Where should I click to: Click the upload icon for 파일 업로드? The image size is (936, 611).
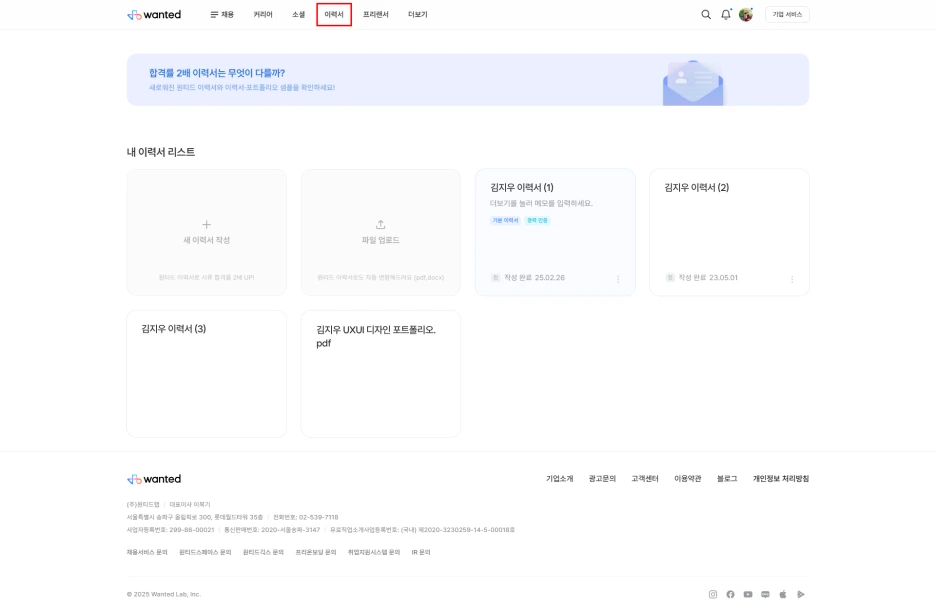pyautogui.click(x=380, y=224)
